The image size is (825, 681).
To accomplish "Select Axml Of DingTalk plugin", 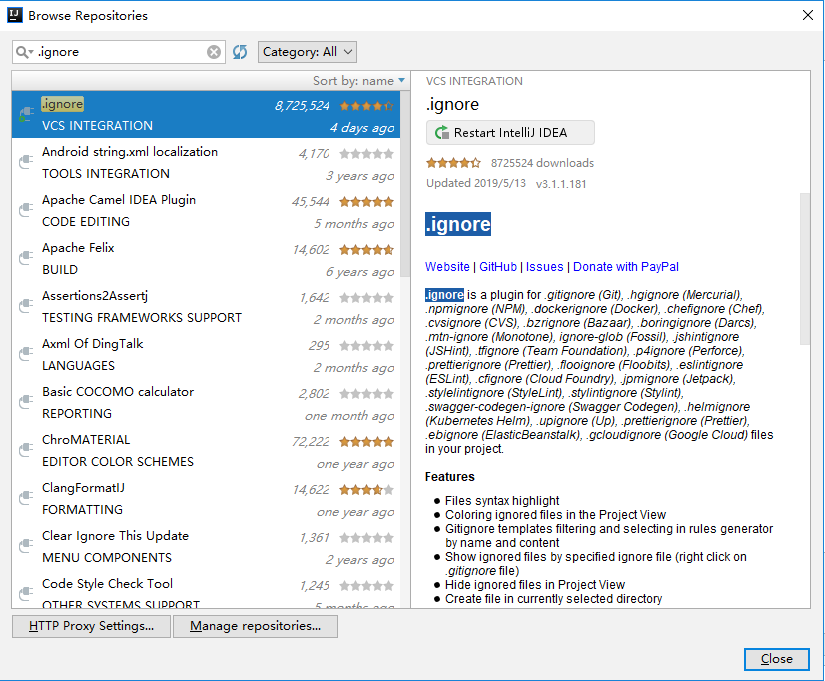I will [206, 354].
